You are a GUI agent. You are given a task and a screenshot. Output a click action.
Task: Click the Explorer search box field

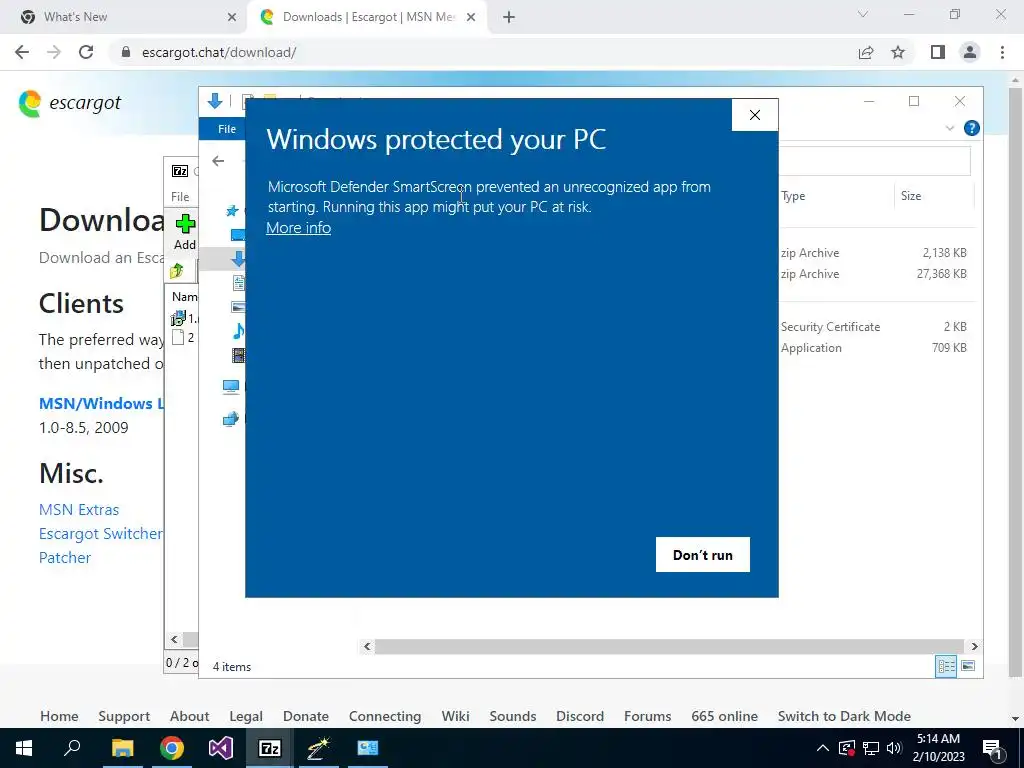click(x=874, y=161)
